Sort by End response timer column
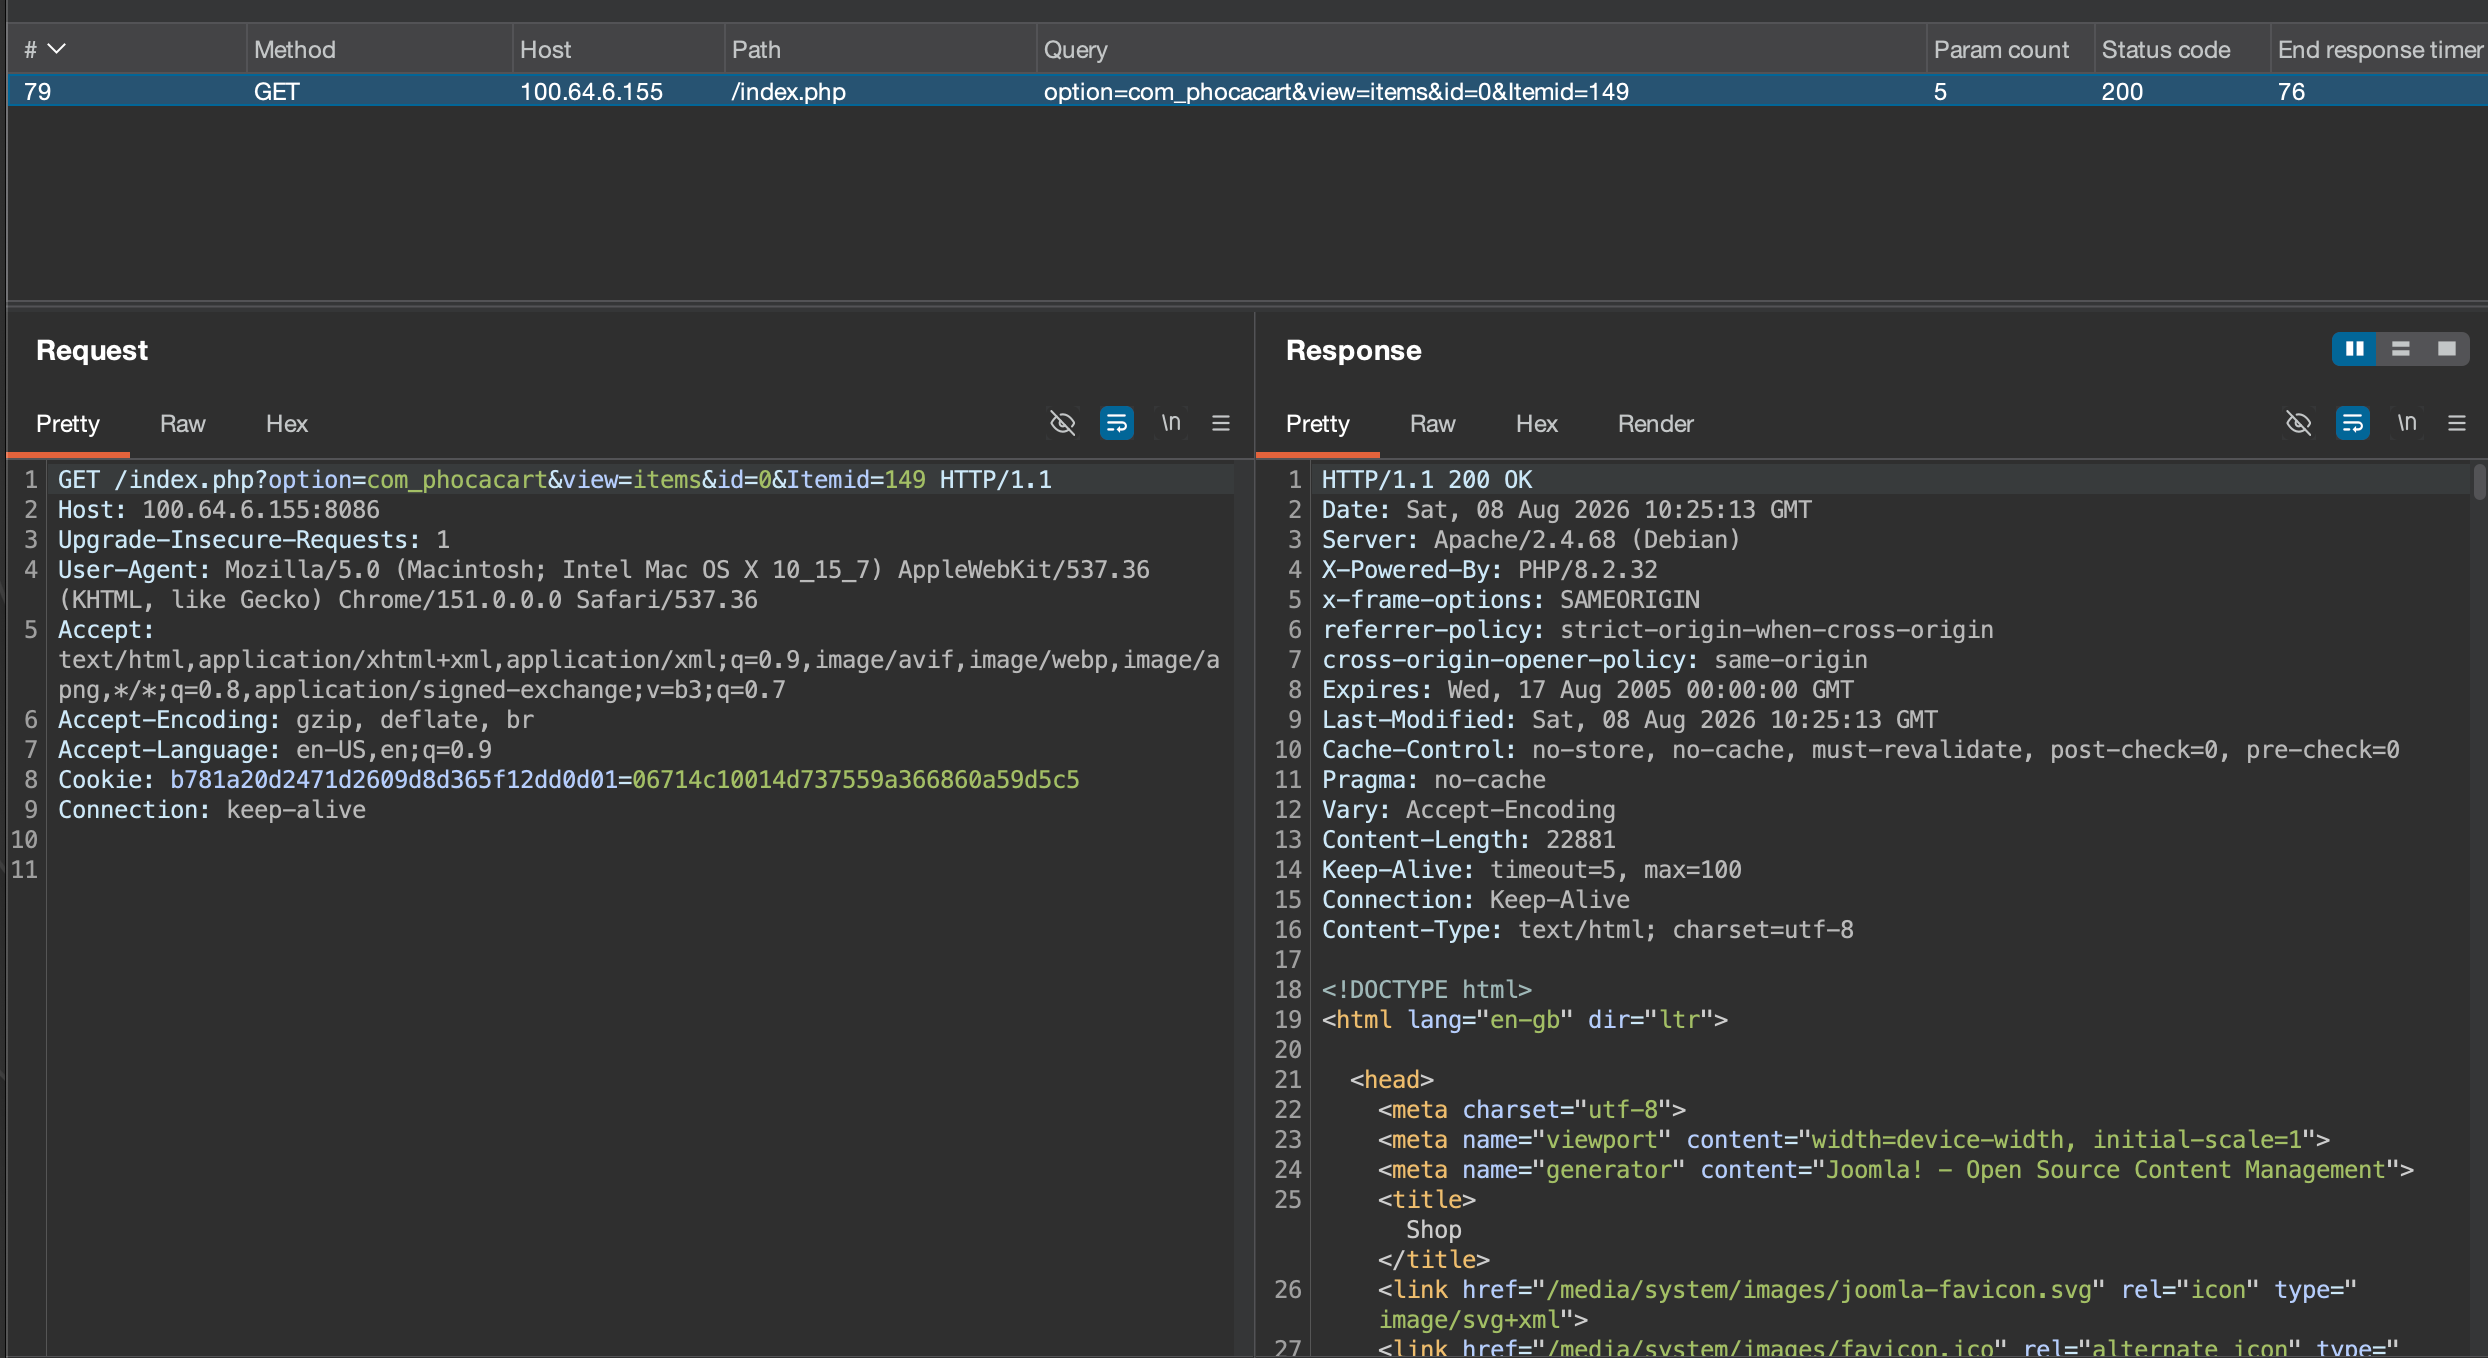This screenshot has width=2488, height=1358. tap(2379, 49)
